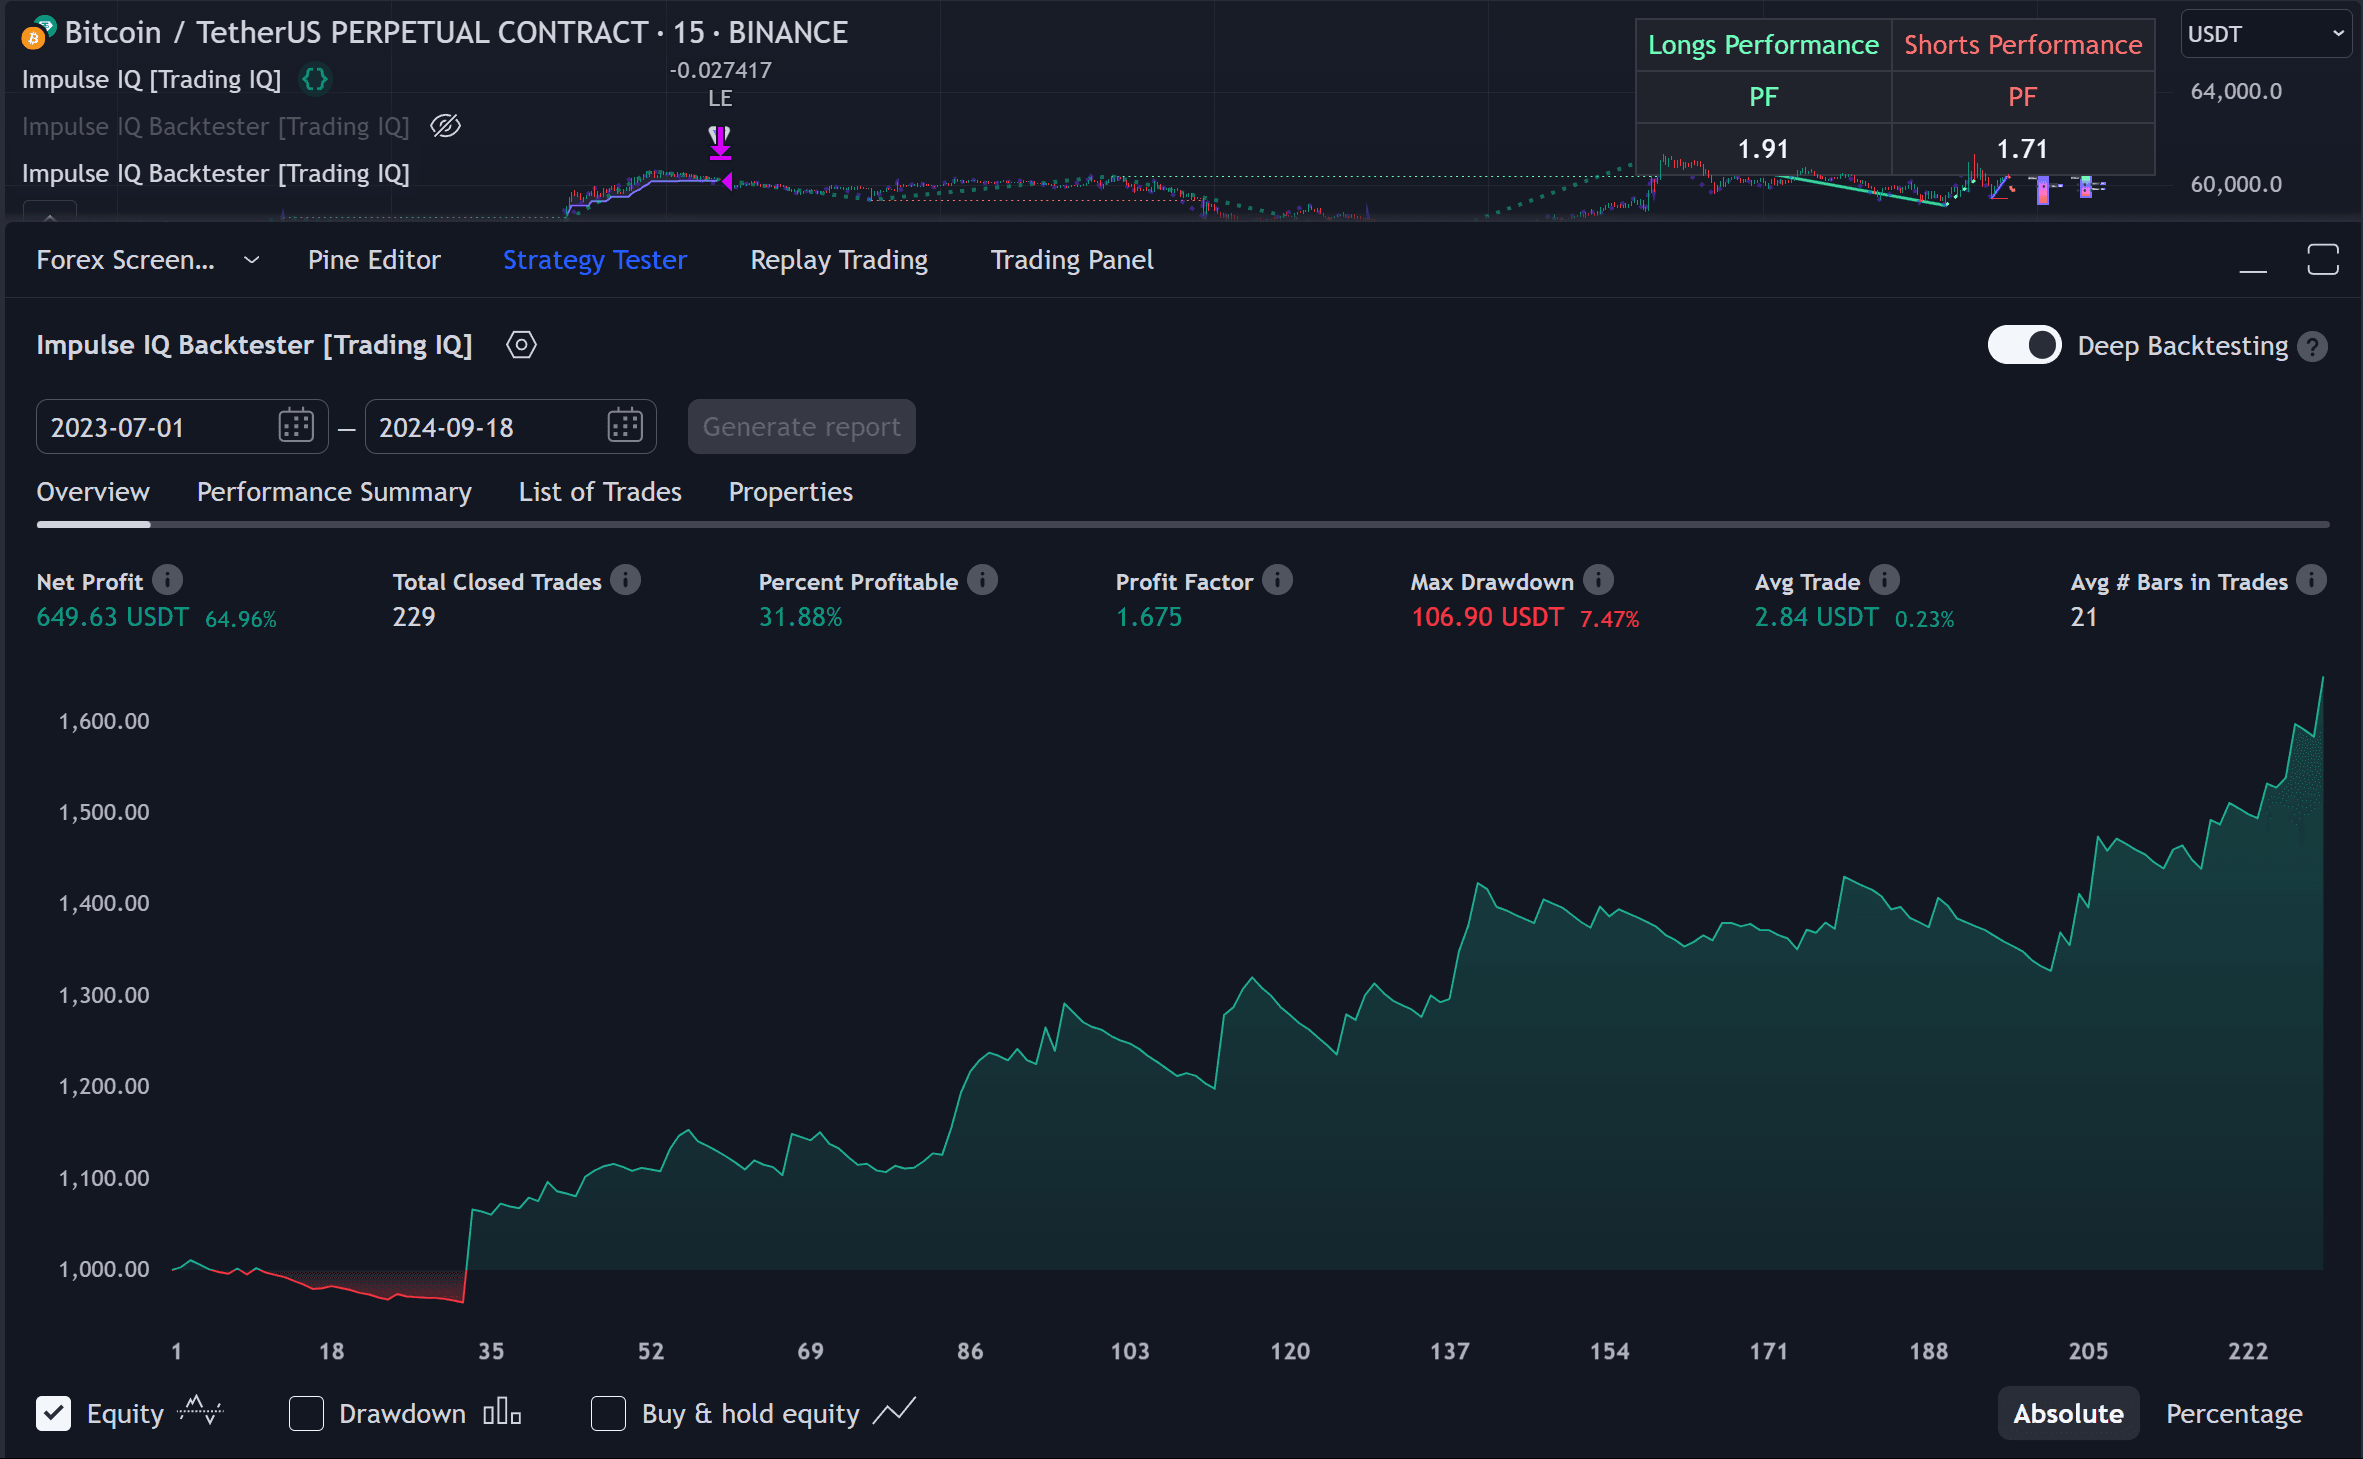Open List of Trades tab
Viewport: 2363px width, 1459px height.
(x=600, y=492)
